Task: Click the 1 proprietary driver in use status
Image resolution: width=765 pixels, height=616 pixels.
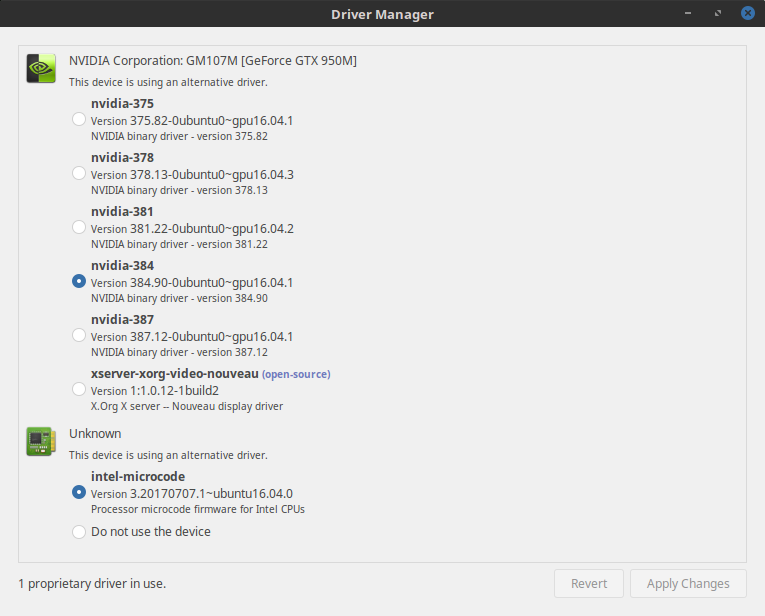Action: pyautogui.click(x=92, y=584)
